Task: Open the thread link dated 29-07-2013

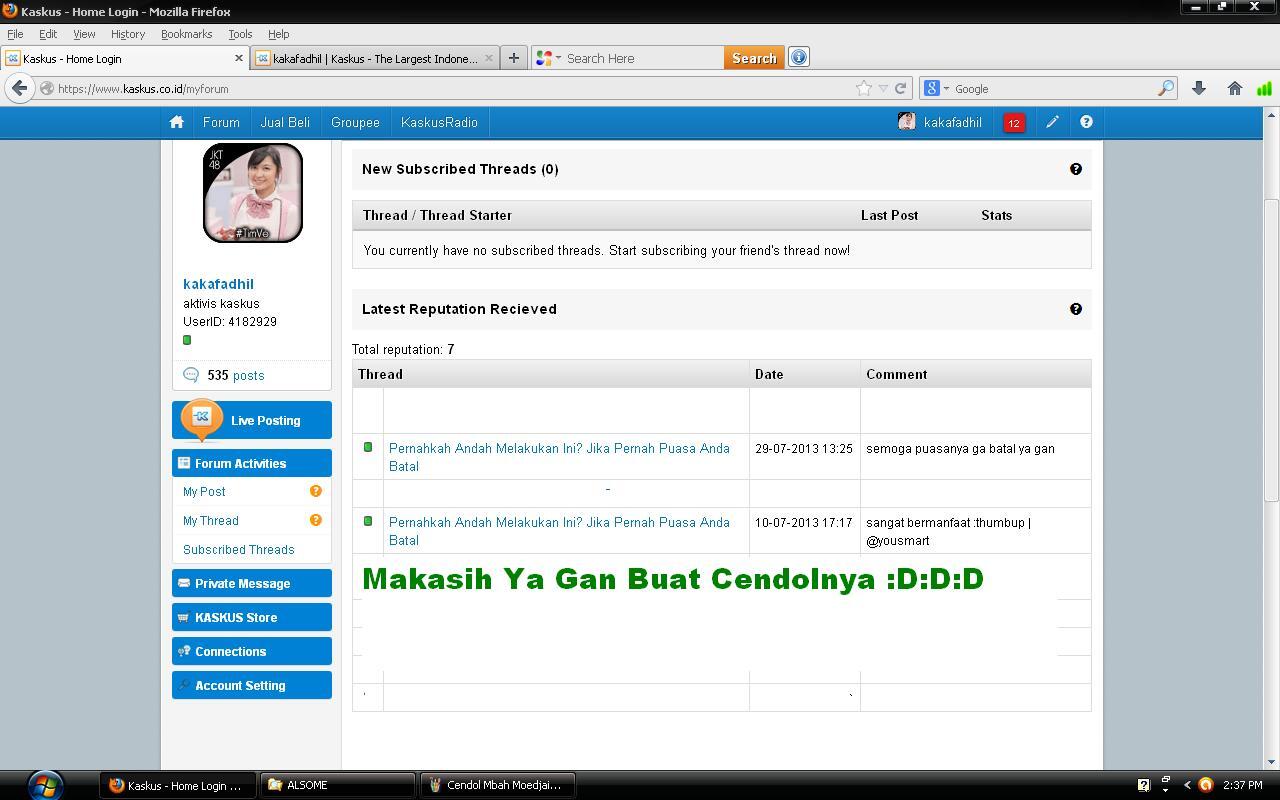Action: pos(559,457)
